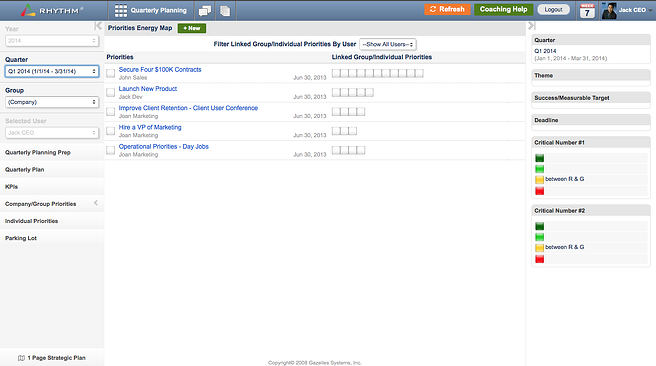The height and width of the screenshot is (366, 656).
Task: Open the Quarterly Planning grid menu icon
Action: tap(120, 10)
